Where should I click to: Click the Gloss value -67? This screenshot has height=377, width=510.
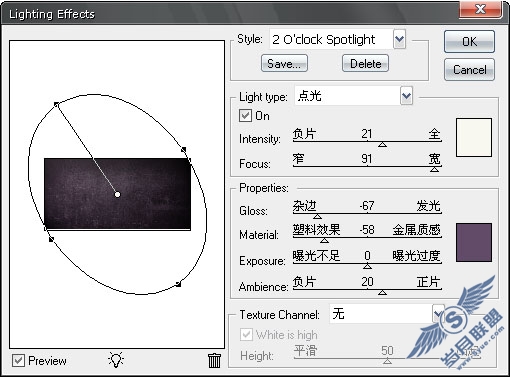367,205
